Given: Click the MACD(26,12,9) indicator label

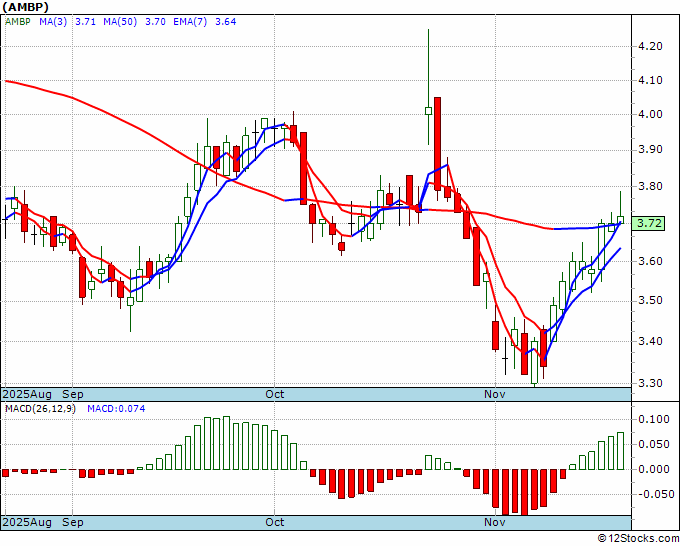Looking at the screenshot, I should click(x=40, y=409).
